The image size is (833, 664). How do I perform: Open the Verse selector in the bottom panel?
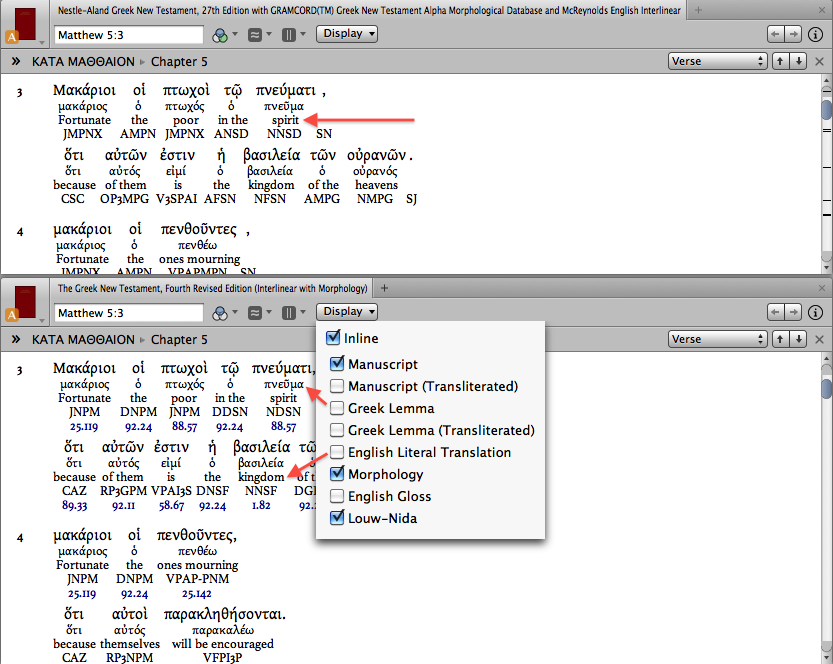(717, 339)
